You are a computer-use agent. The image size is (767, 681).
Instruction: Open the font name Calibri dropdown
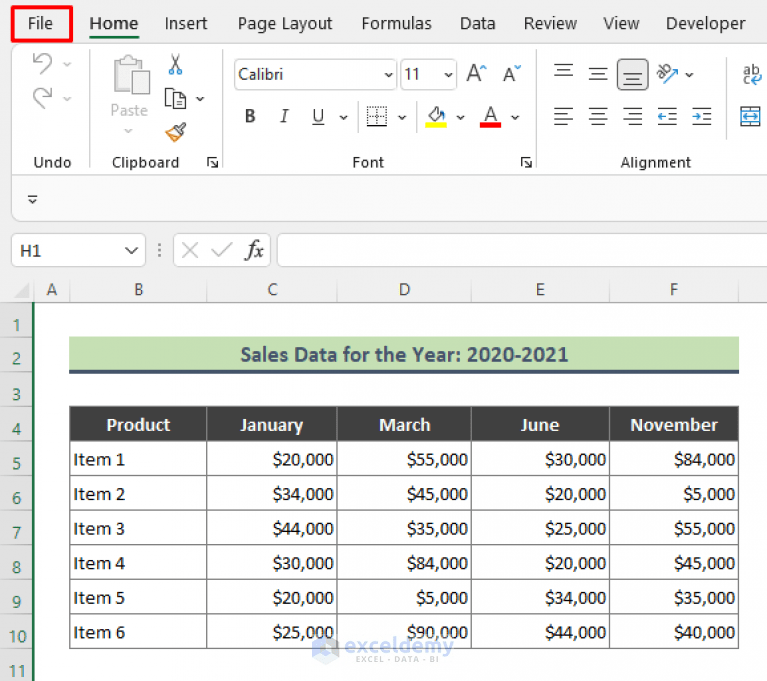pos(388,75)
